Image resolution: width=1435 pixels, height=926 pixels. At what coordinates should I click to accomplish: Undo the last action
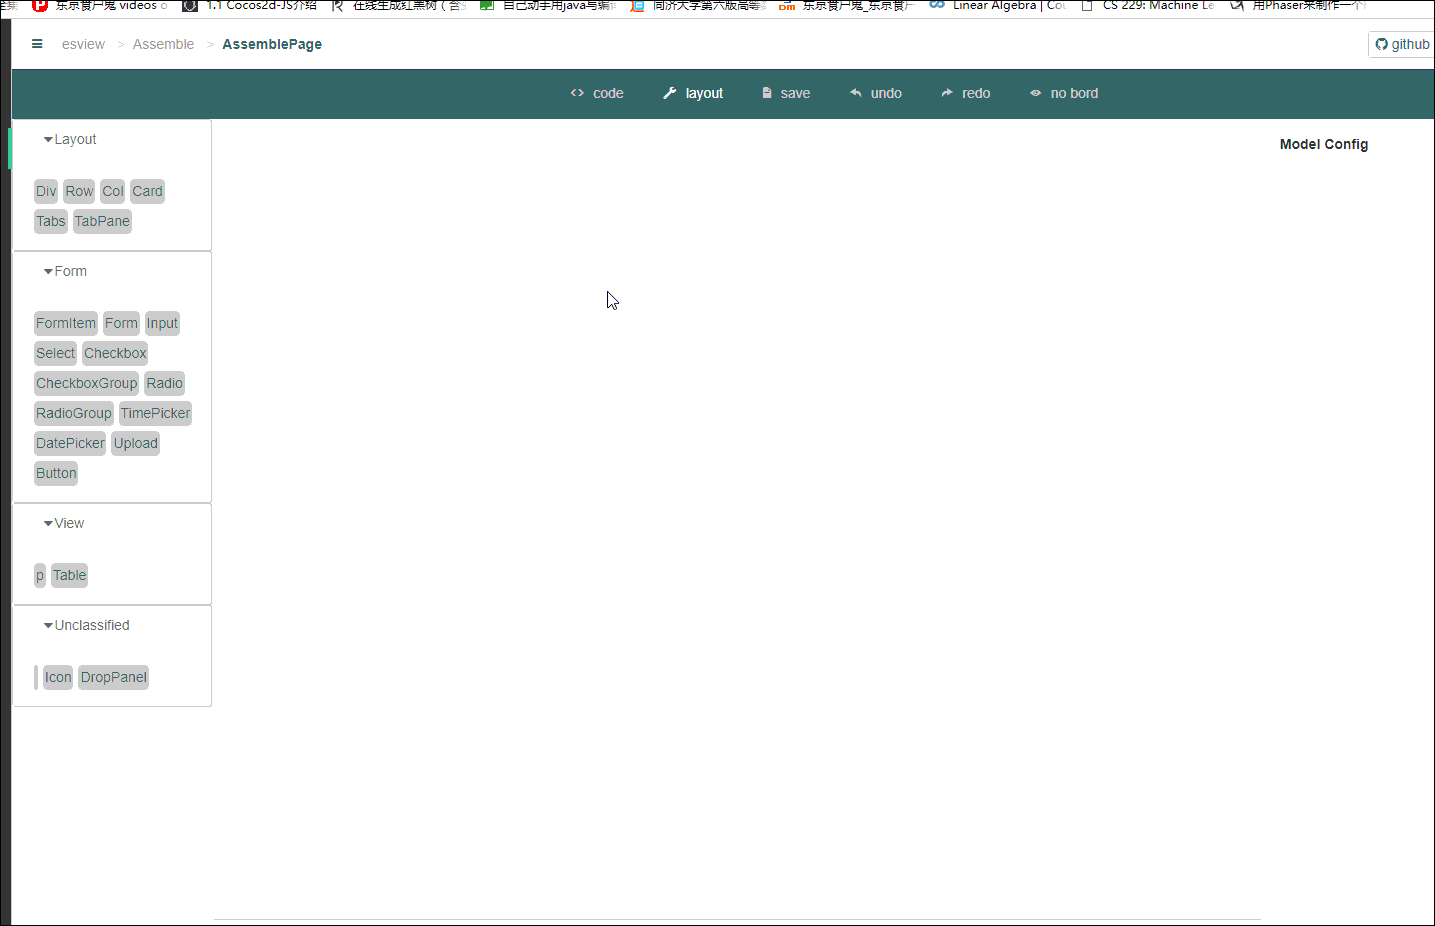click(876, 93)
